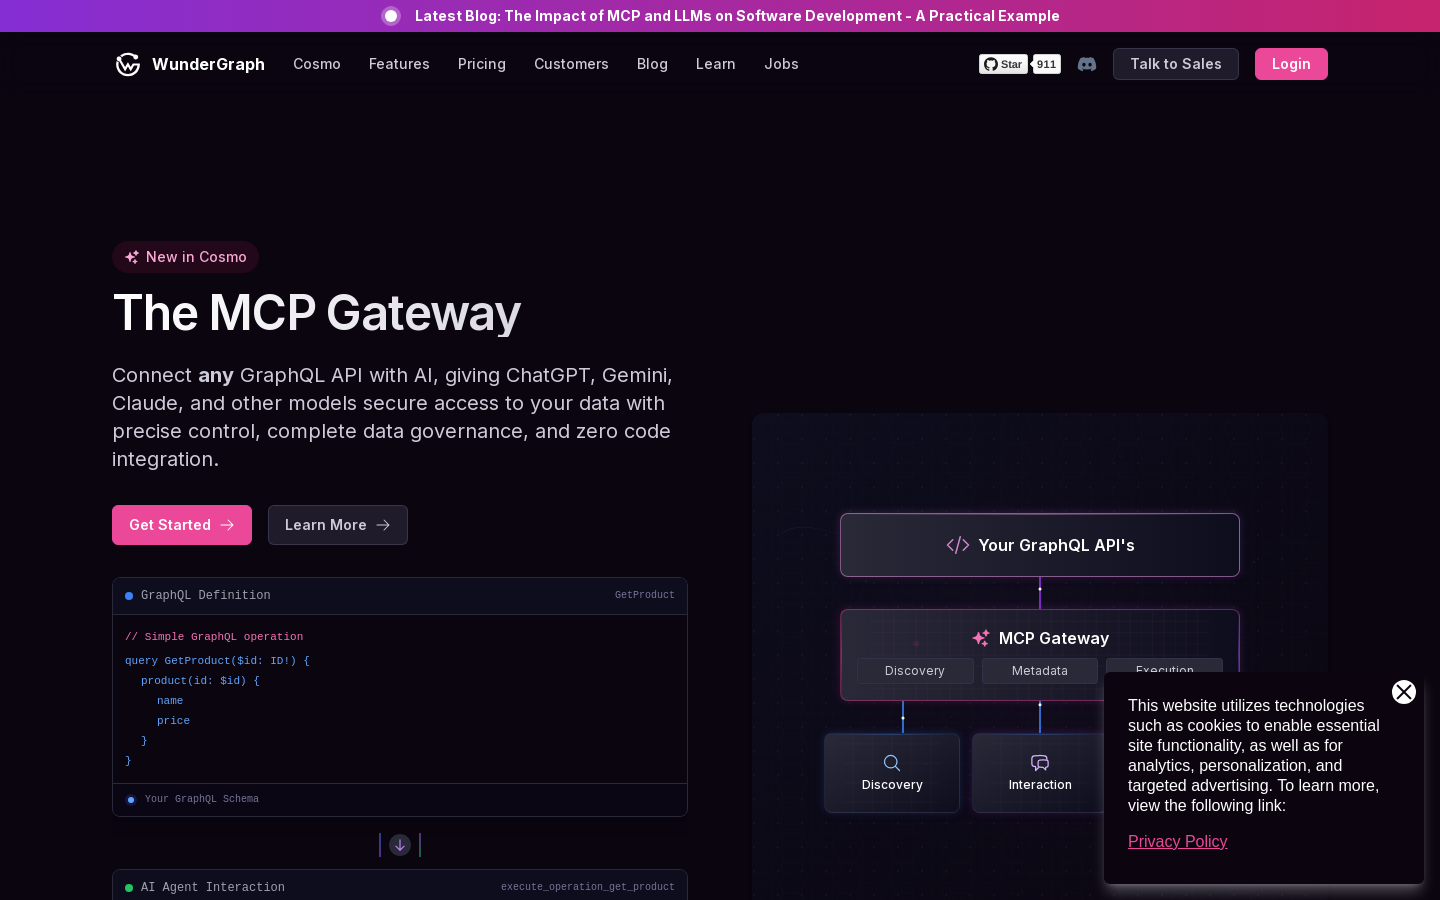
Task: Open the Learn menu
Action: (716, 64)
